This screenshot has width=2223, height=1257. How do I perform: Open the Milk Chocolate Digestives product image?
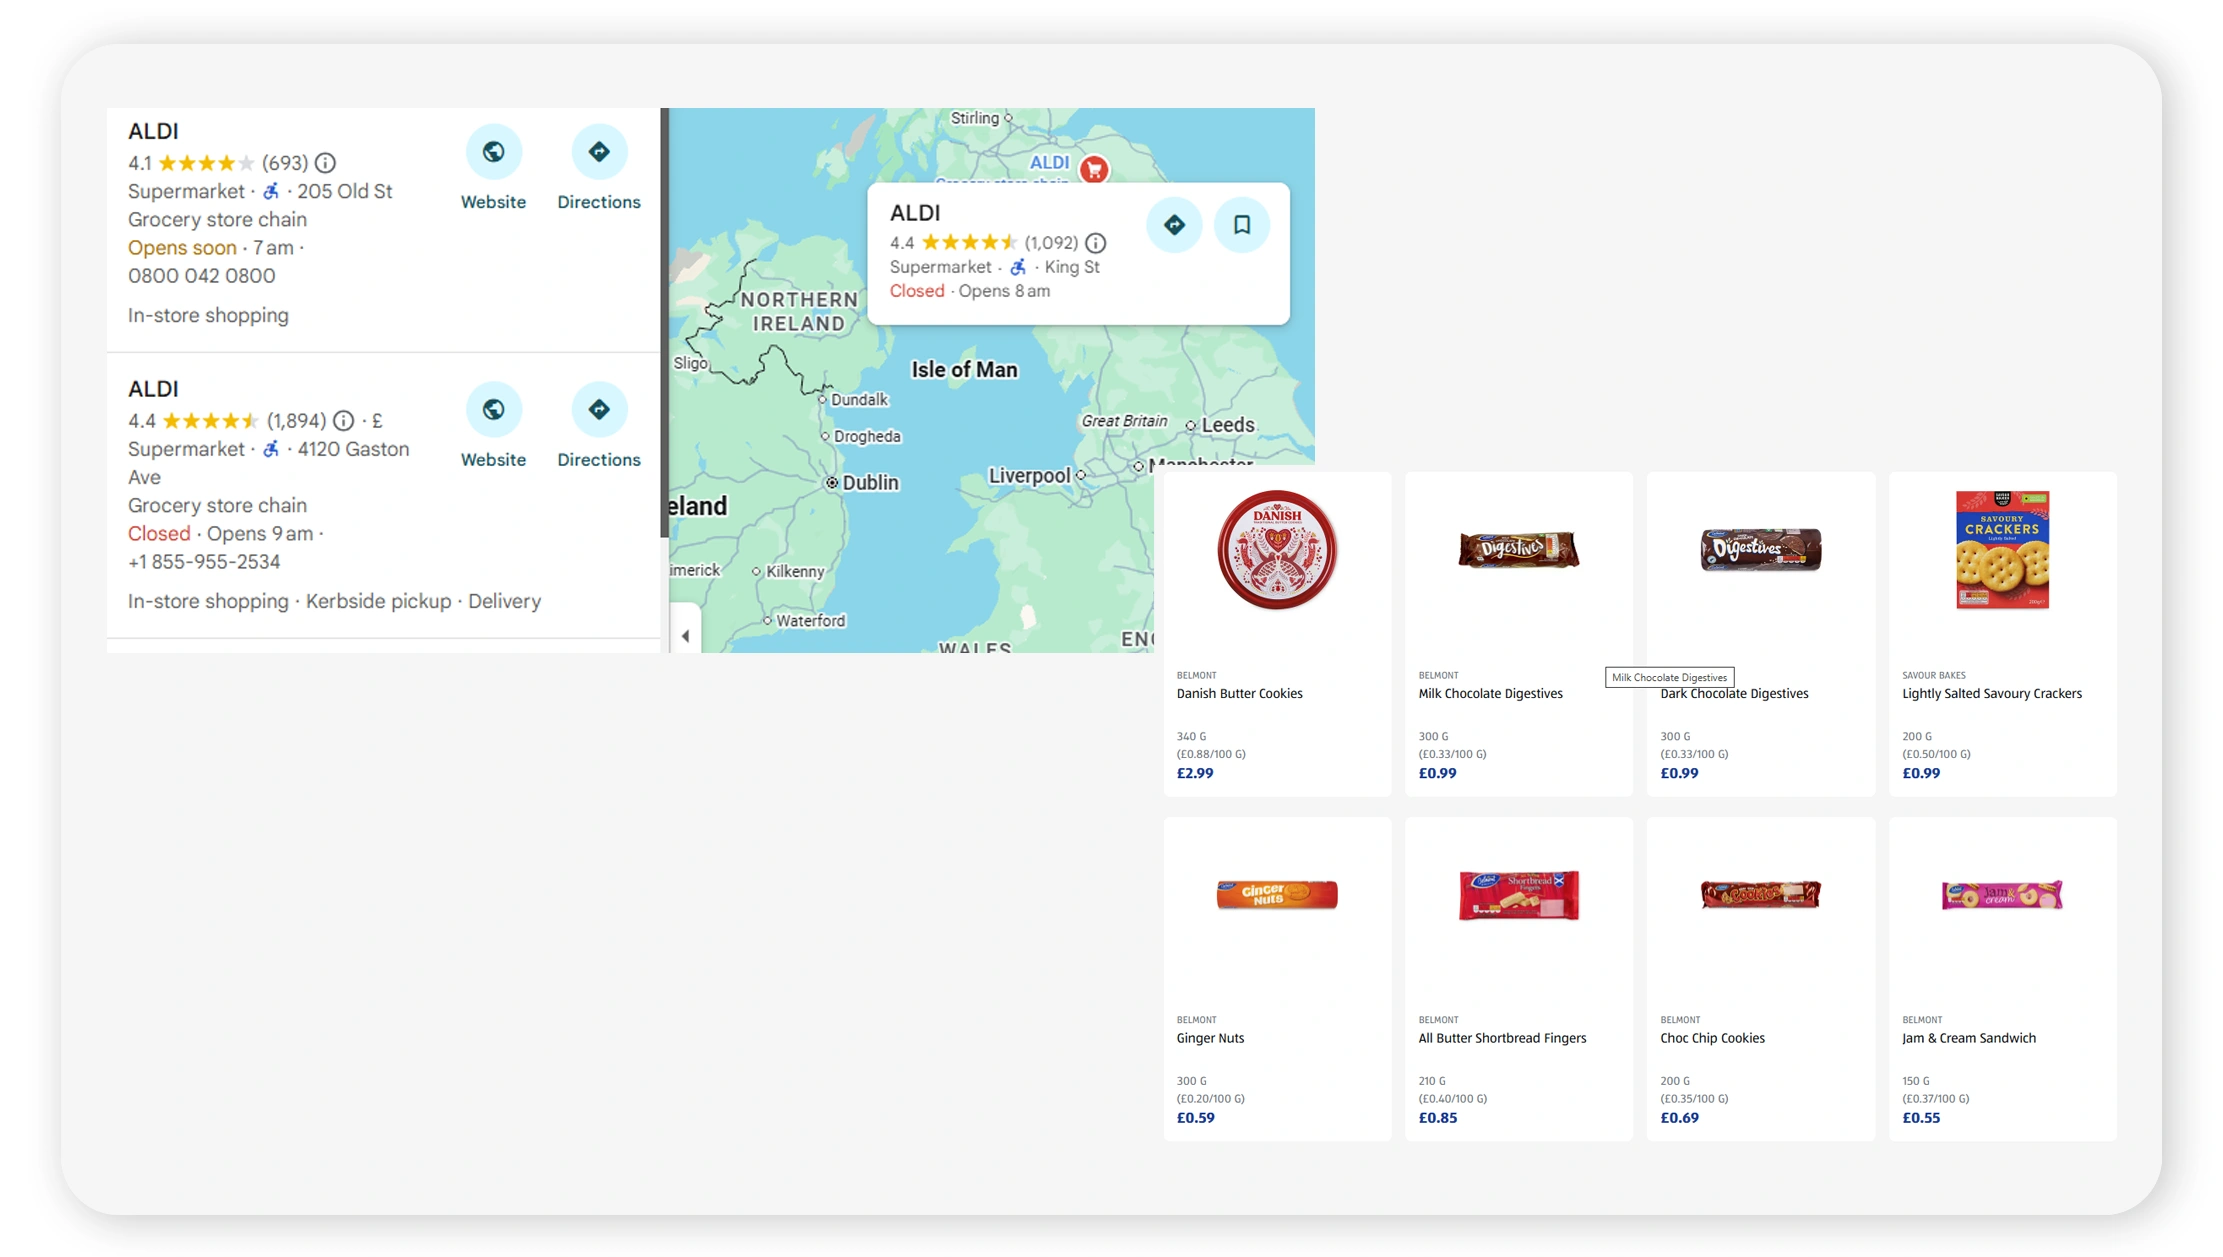point(1518,550)
